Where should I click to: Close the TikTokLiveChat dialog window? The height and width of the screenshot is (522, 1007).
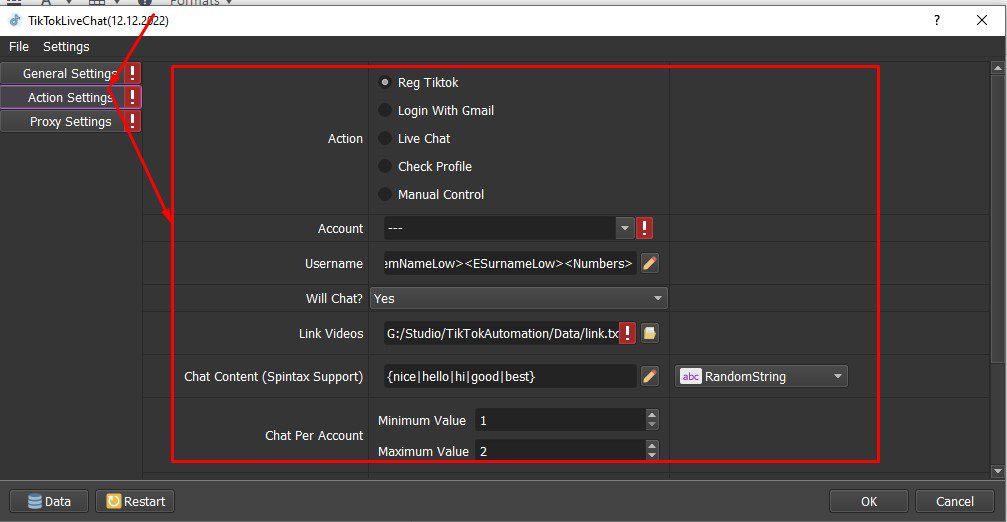click(982, 20)
